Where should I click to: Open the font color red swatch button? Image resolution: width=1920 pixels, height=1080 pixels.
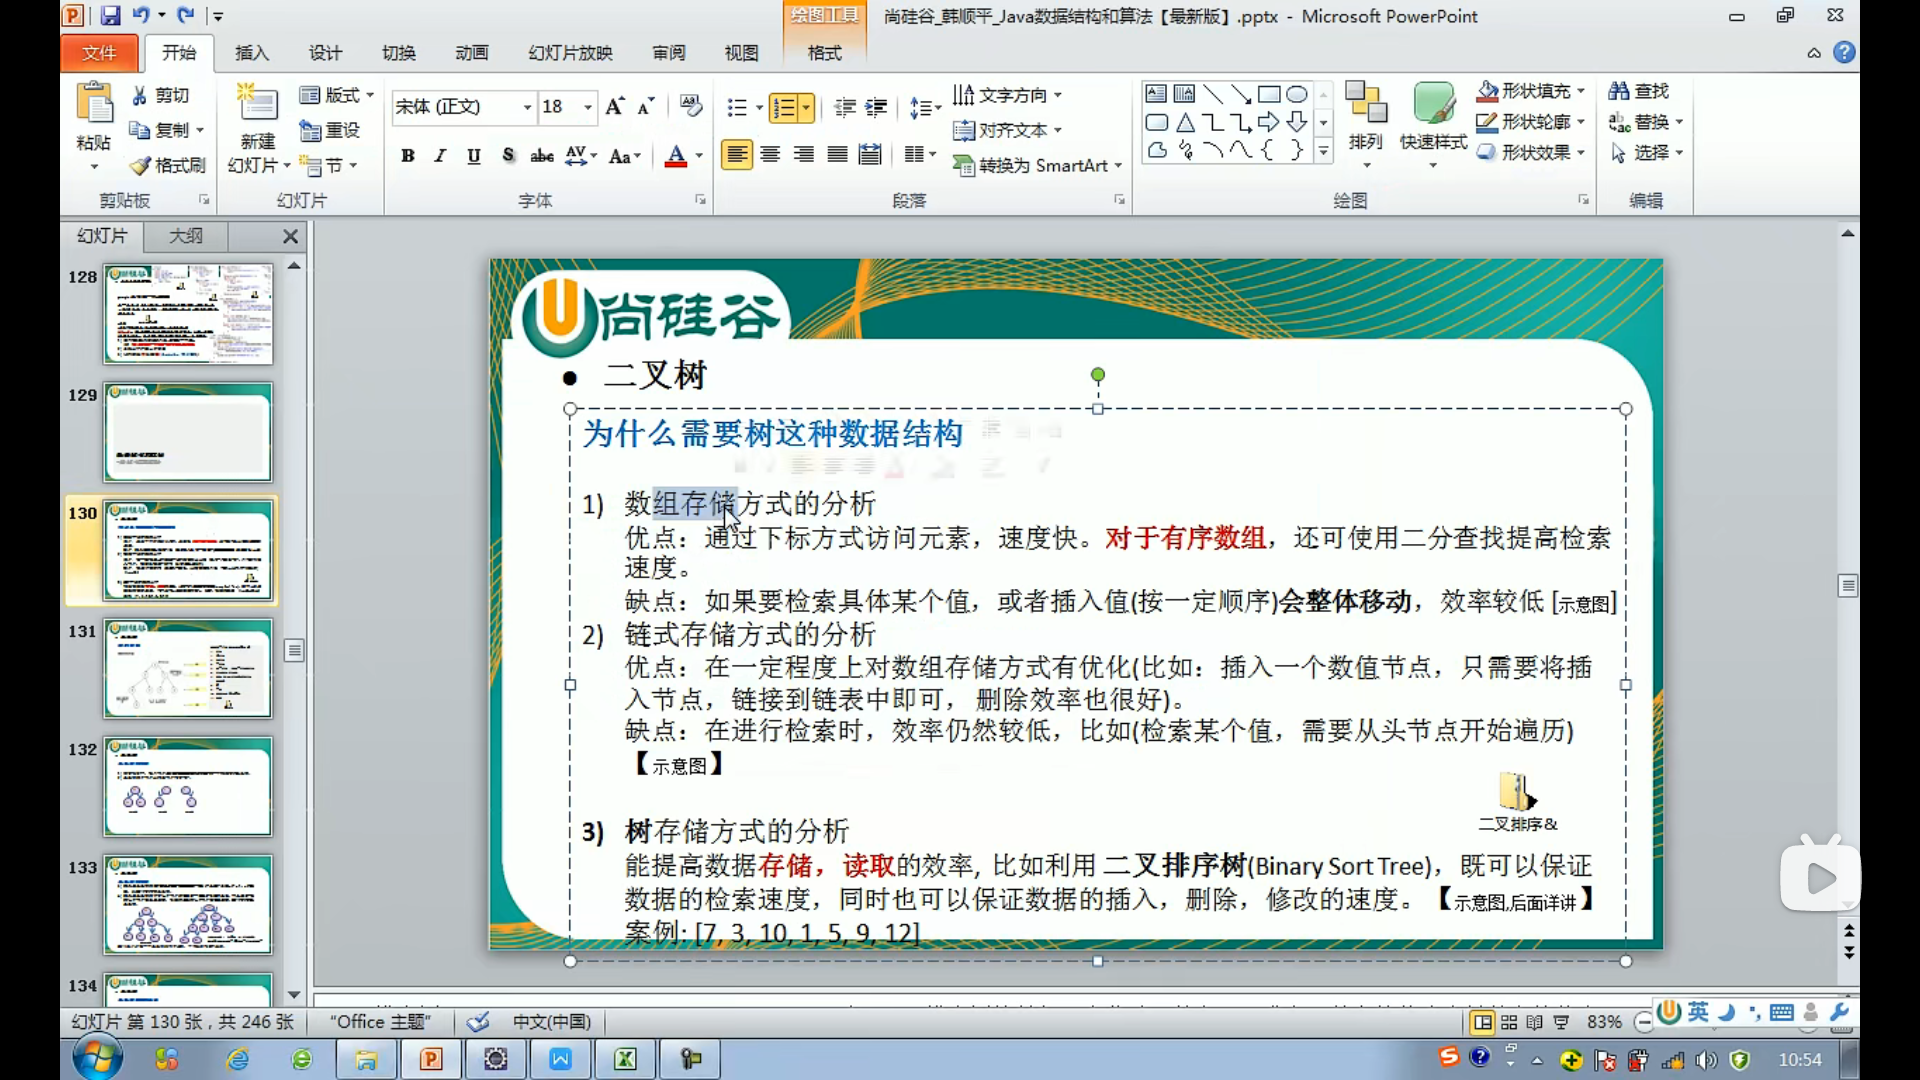coord(676,156)
